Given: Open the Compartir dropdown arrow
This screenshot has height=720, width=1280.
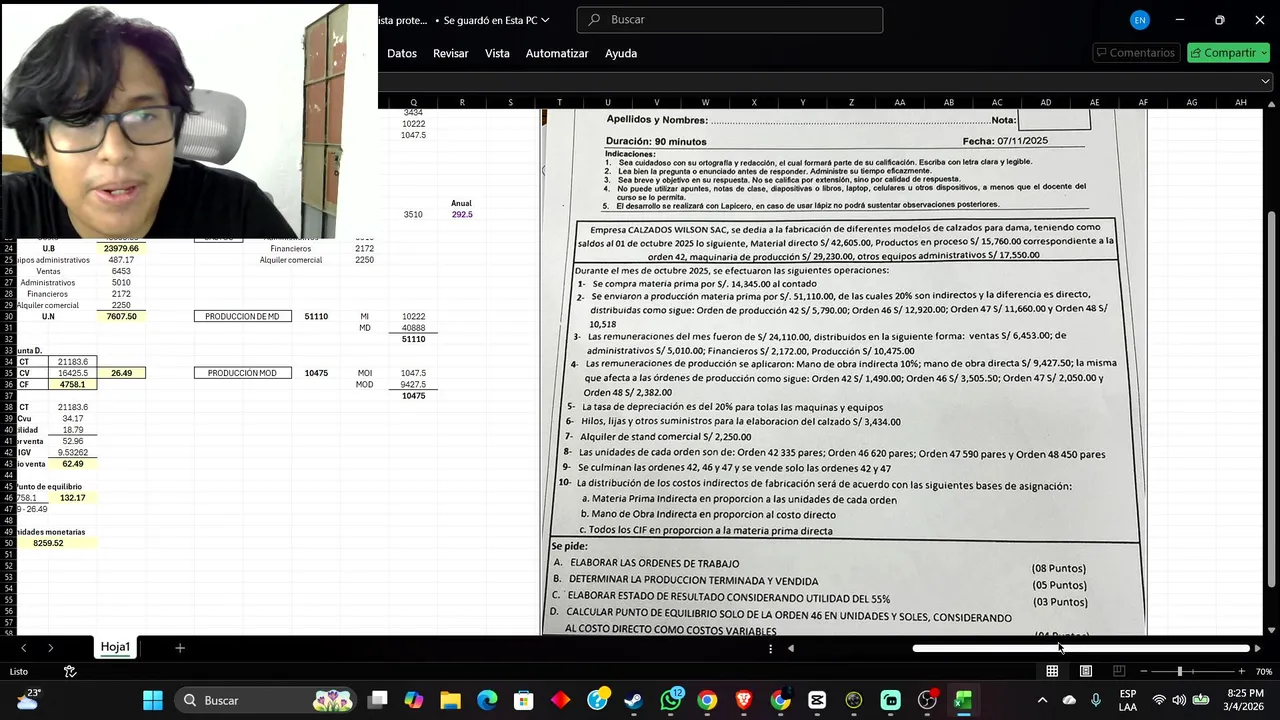Looking at the screenshot, I should [1264, 53].
